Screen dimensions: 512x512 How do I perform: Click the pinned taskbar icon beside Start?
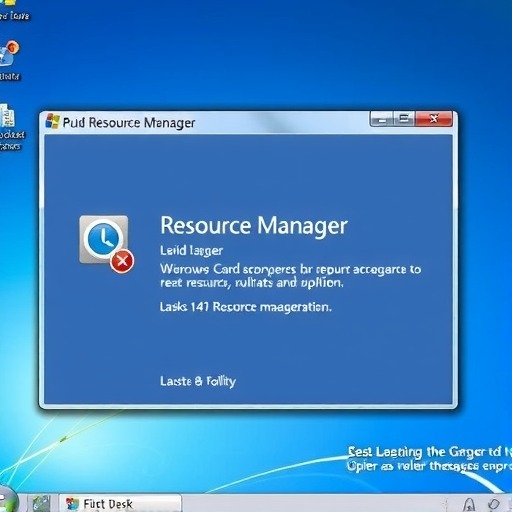pos(41,504)
